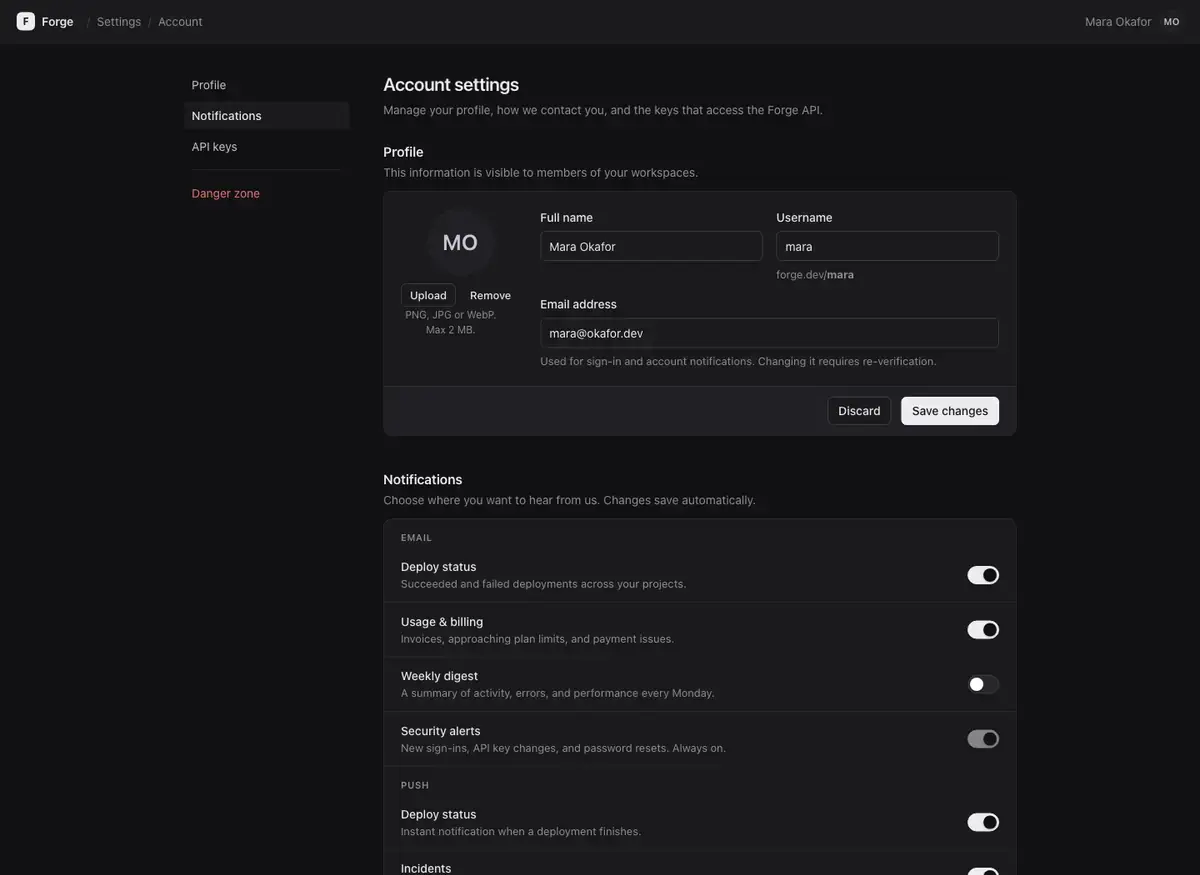
Task: Enable the Weekly digest toggle
Action: tap(983, 684)
